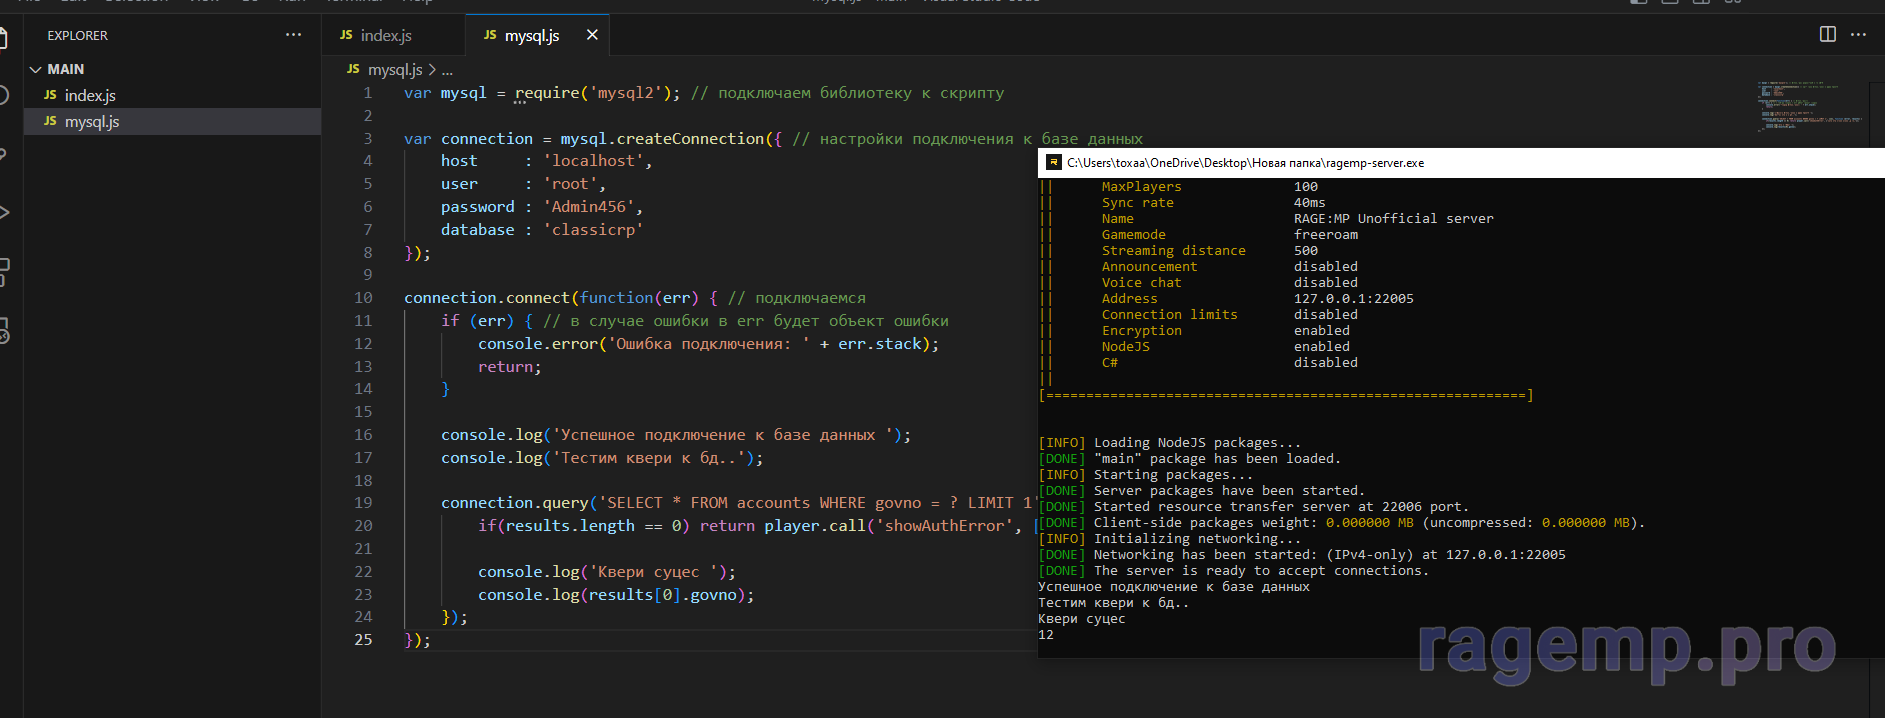The height and width of the screenshot is (718, 1885).
Task: Click the Split Editor Right icon
Action: (1827, 34)
